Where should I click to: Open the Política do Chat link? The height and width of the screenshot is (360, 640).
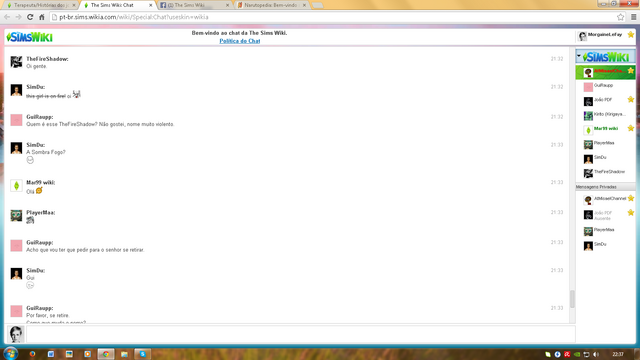pyautogui.click(x=240, y=41)
